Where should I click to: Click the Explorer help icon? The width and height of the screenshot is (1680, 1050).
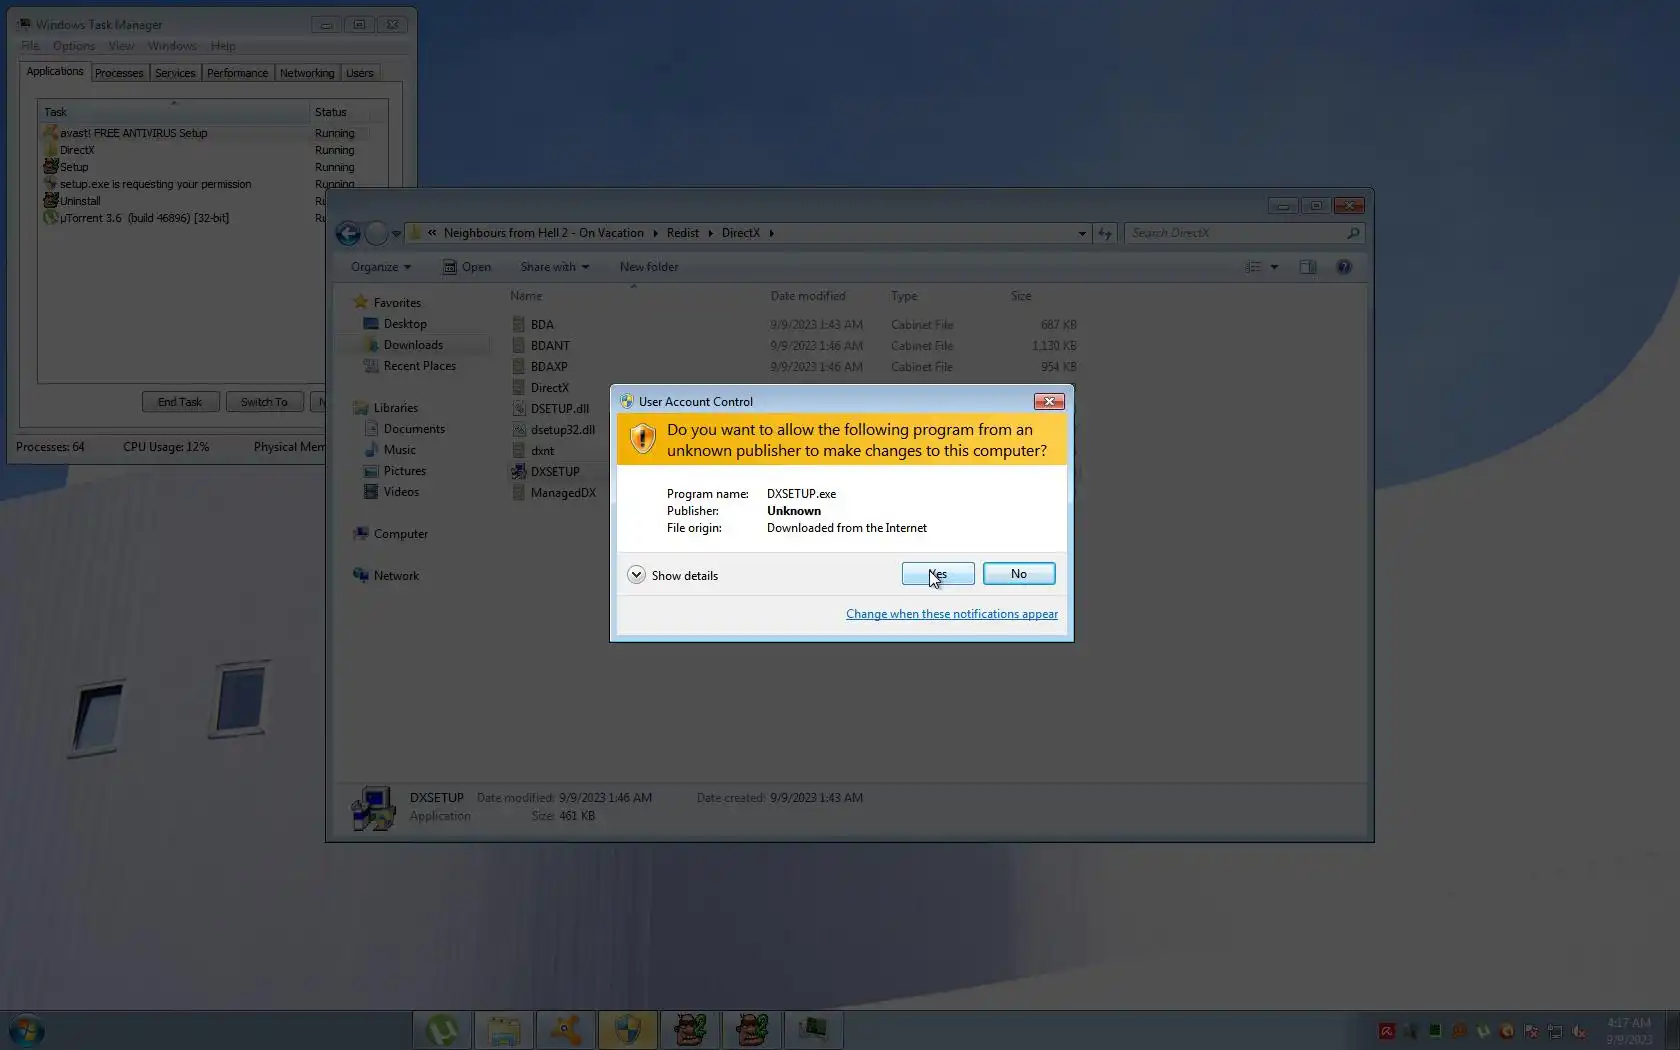tap(1344, 267)
